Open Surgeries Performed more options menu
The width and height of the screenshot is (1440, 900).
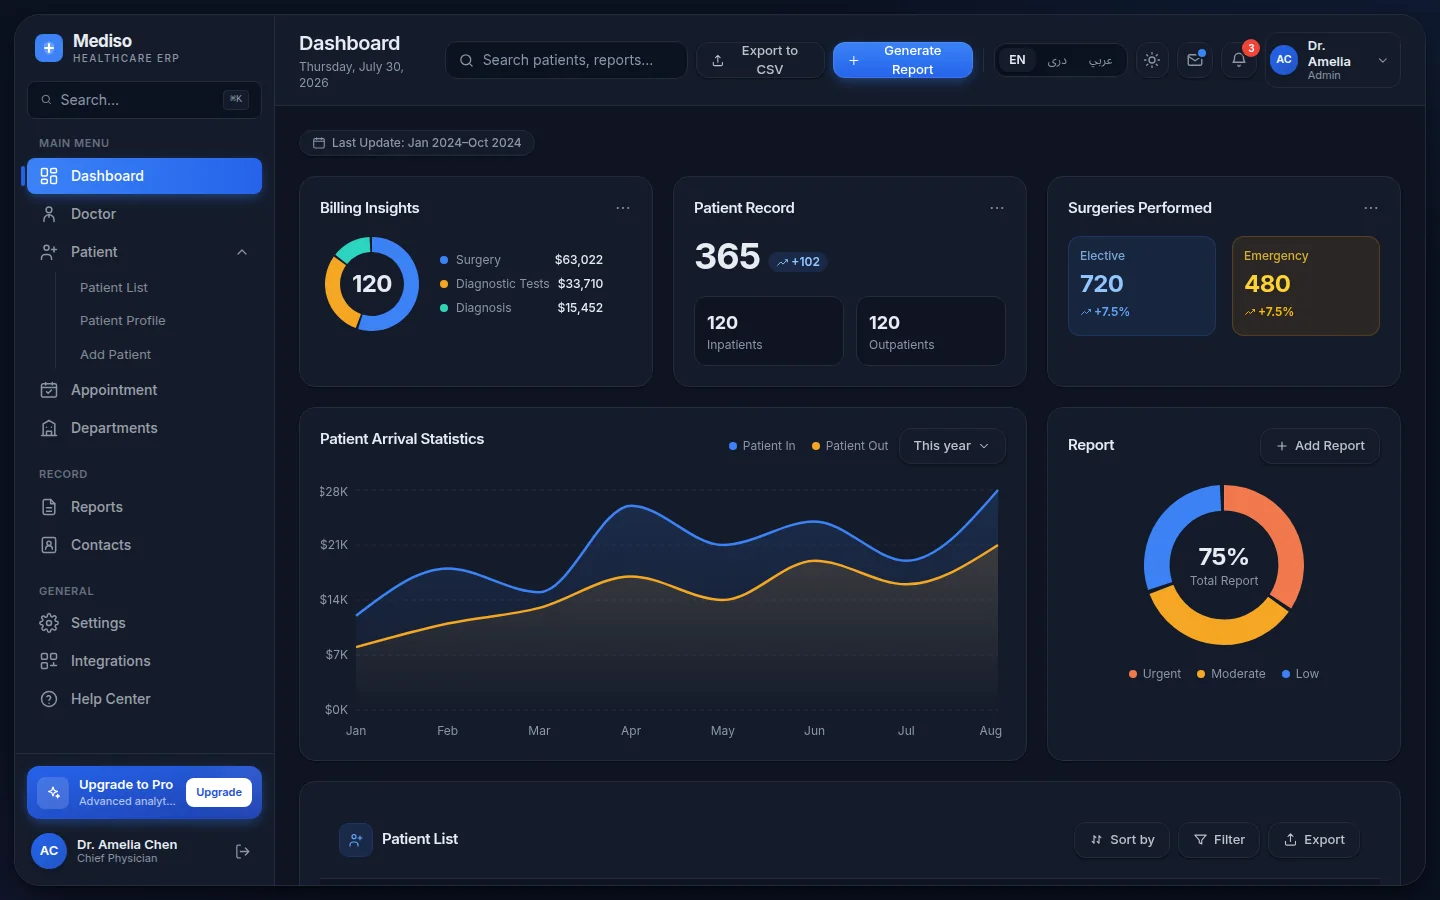coord(1371,208)
